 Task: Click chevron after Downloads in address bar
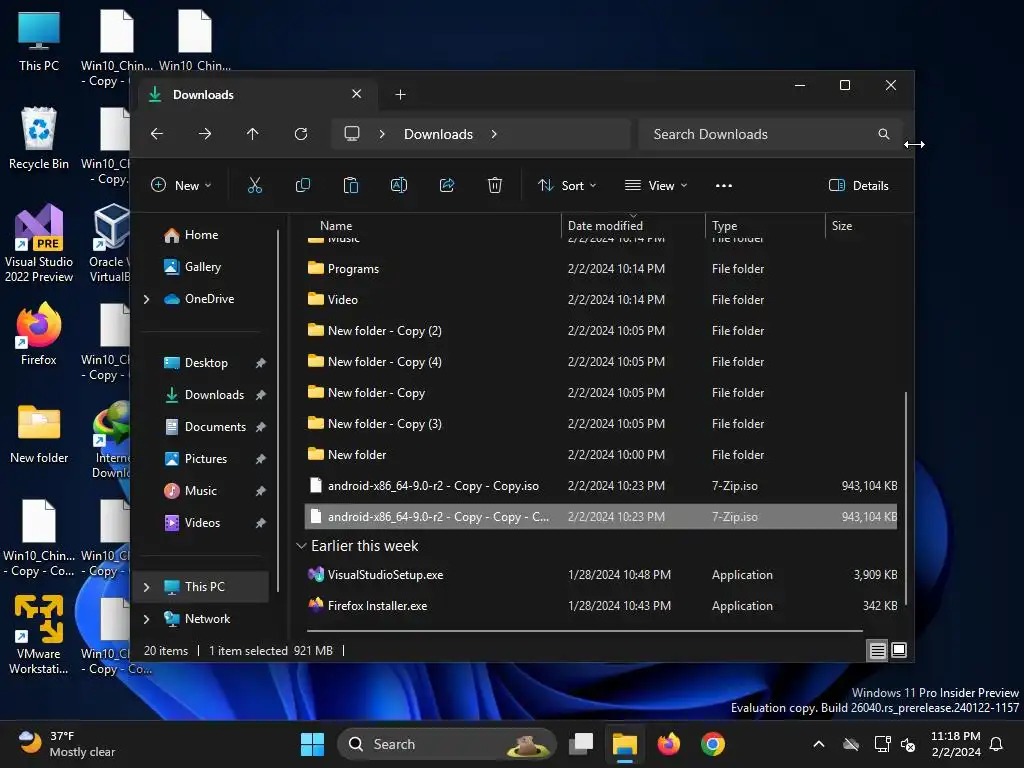(494, 134)
